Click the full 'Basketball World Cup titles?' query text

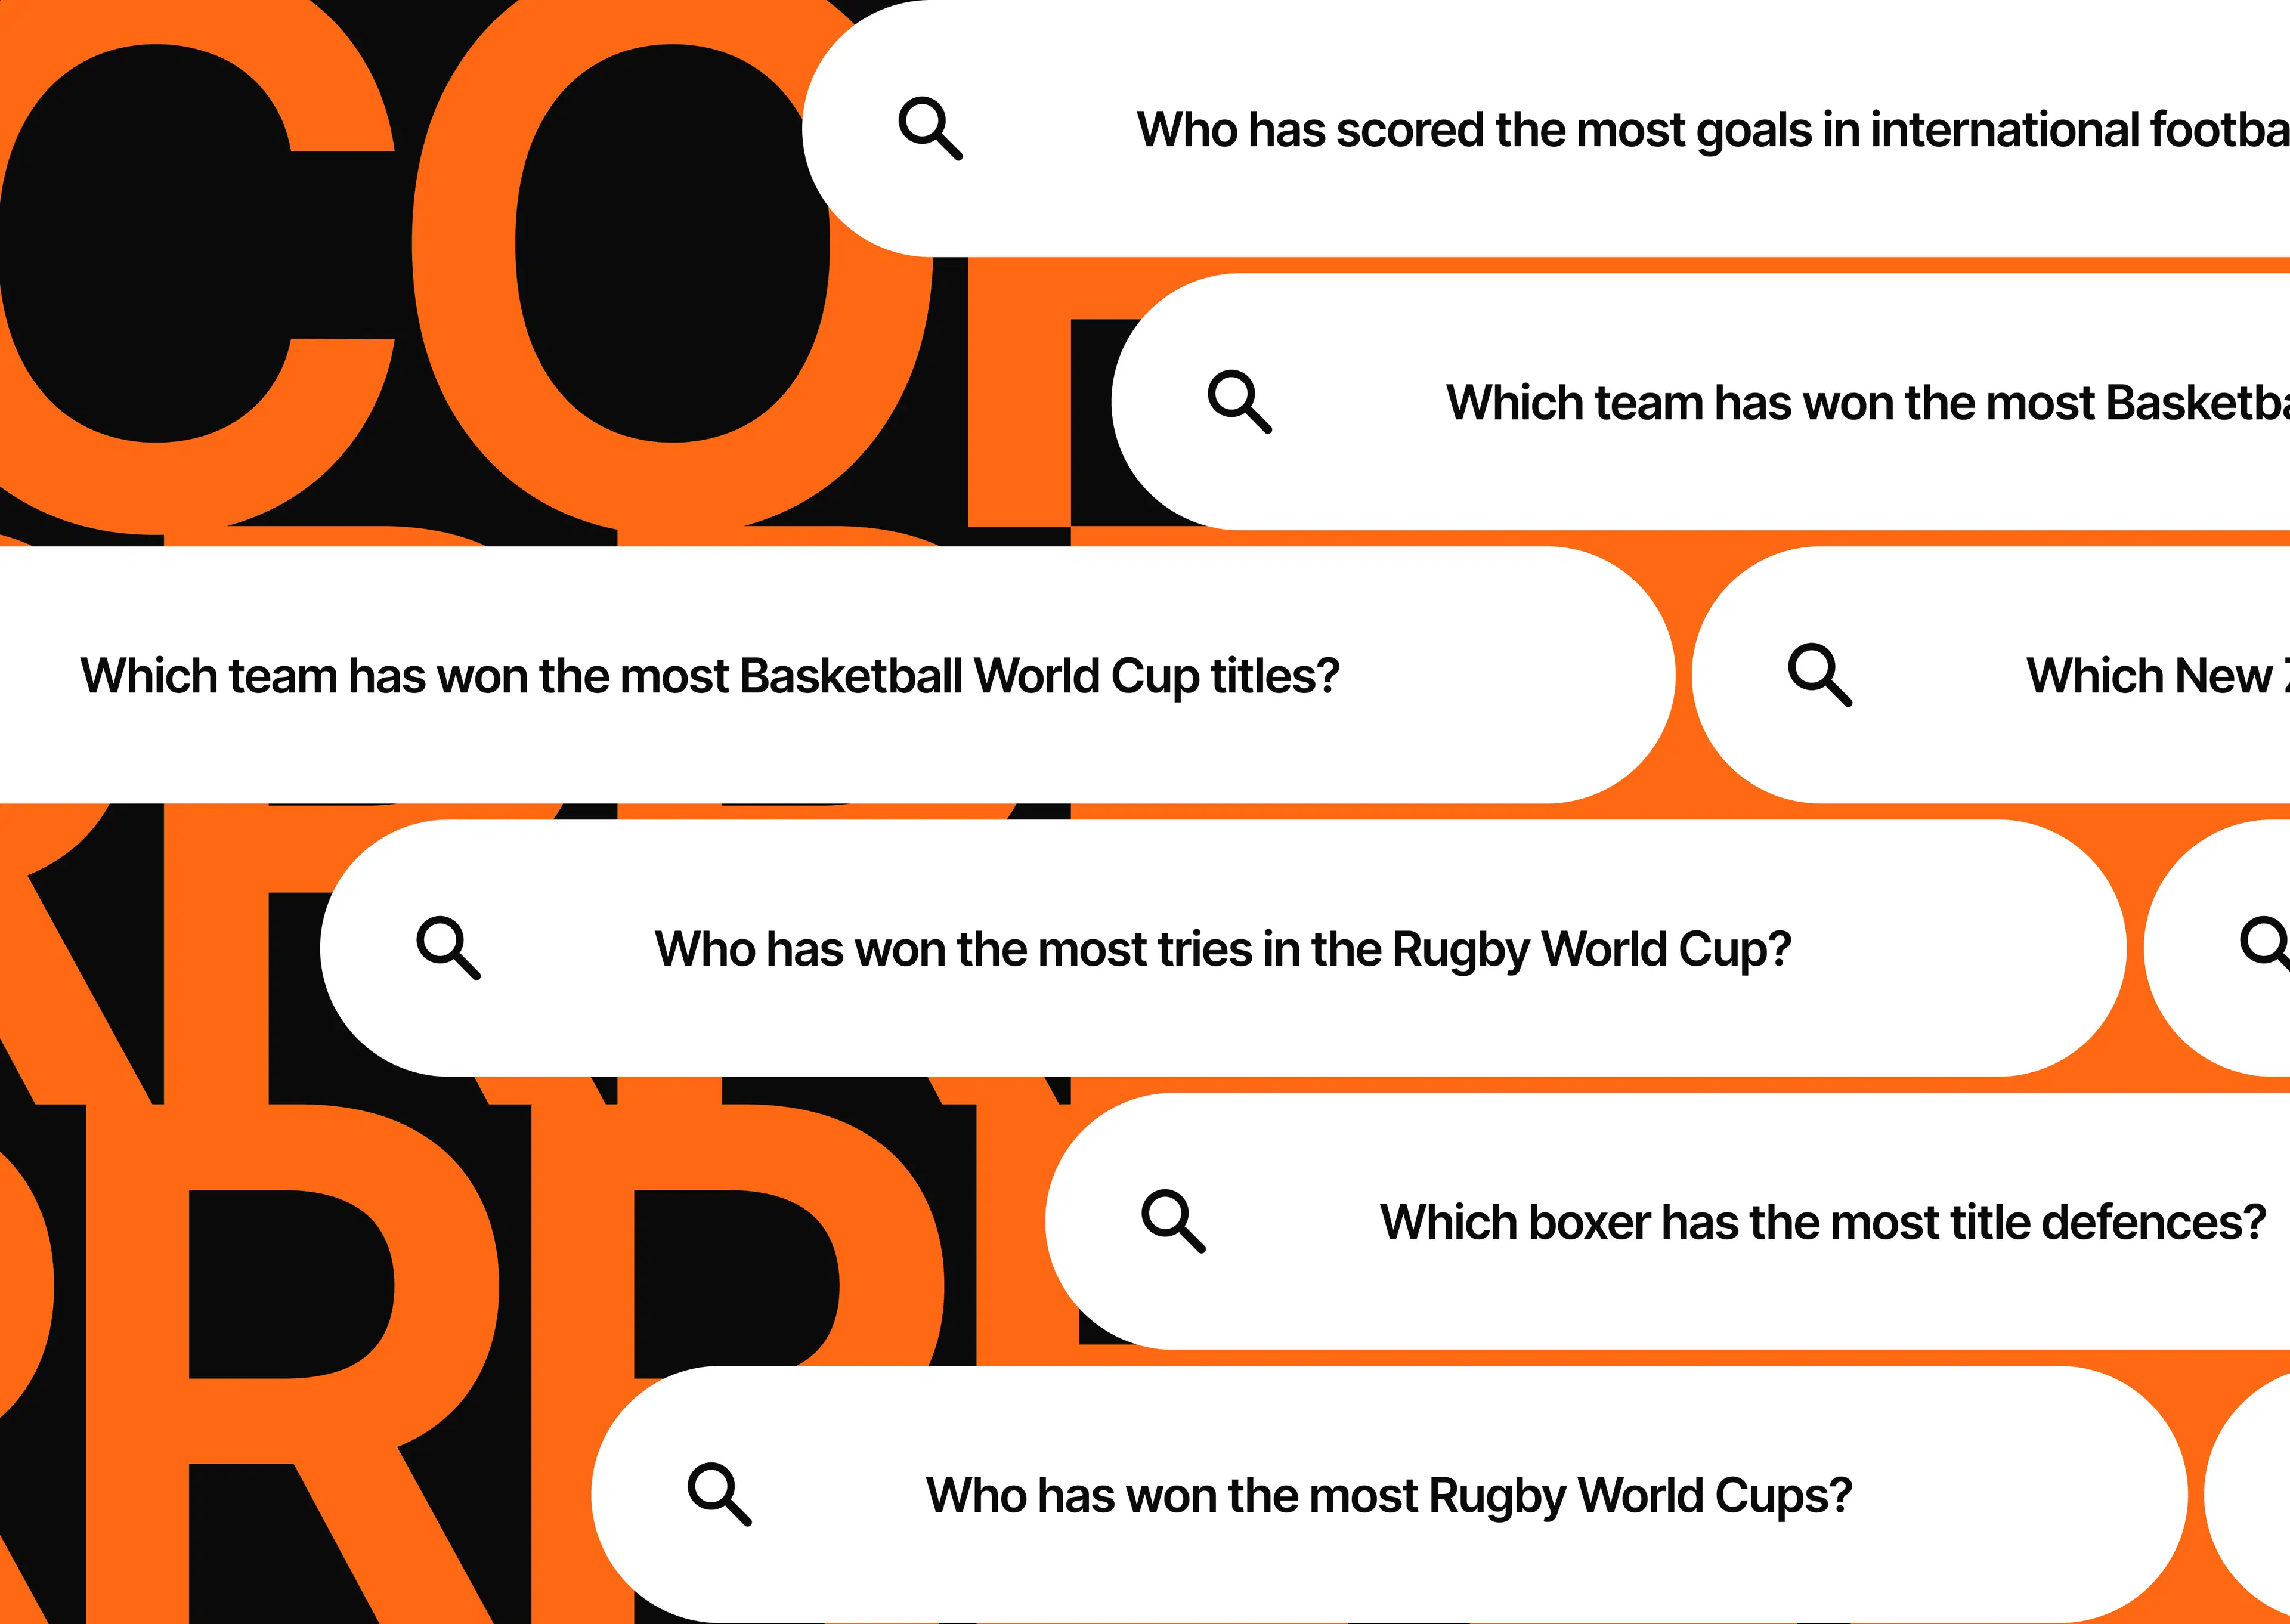coord(710,677)
